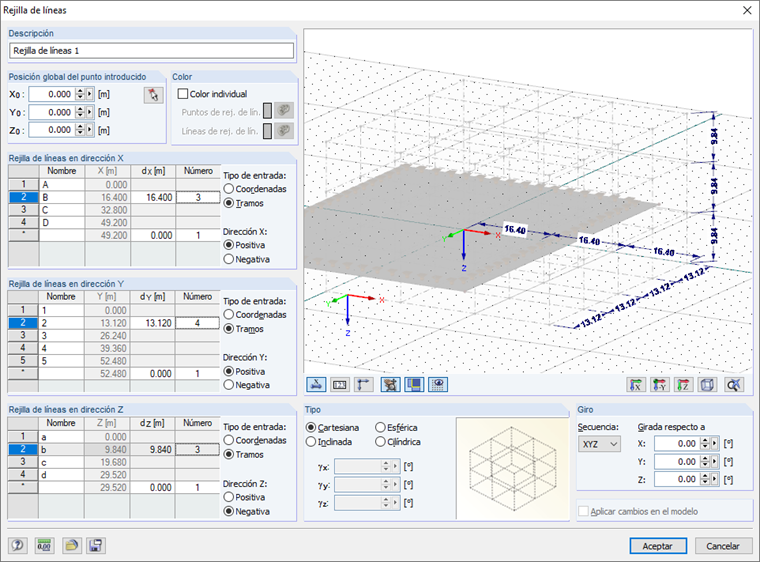Image resolution: width=760 pixels, height=562 pixels.
Task: Click the grid type preview thumbnail
Action: point(512,468)
